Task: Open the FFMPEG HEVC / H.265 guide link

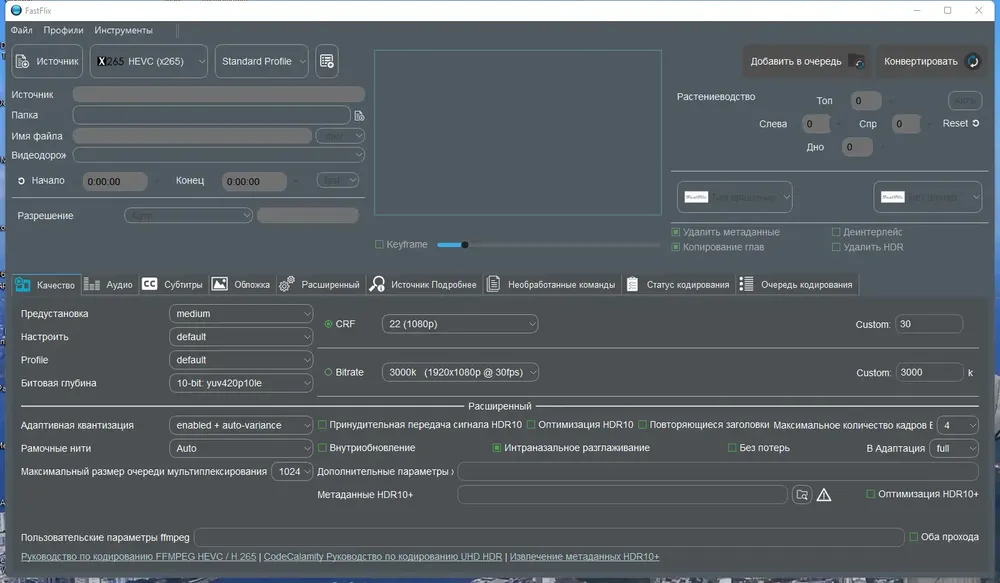Action: pyautogui.click(x=138, y=557)
